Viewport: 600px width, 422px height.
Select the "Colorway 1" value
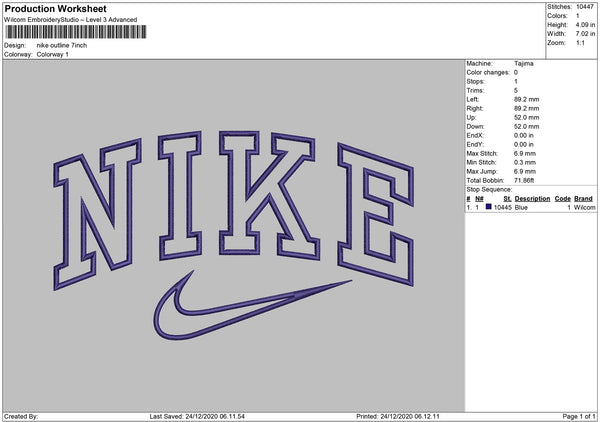coord(52,54)
